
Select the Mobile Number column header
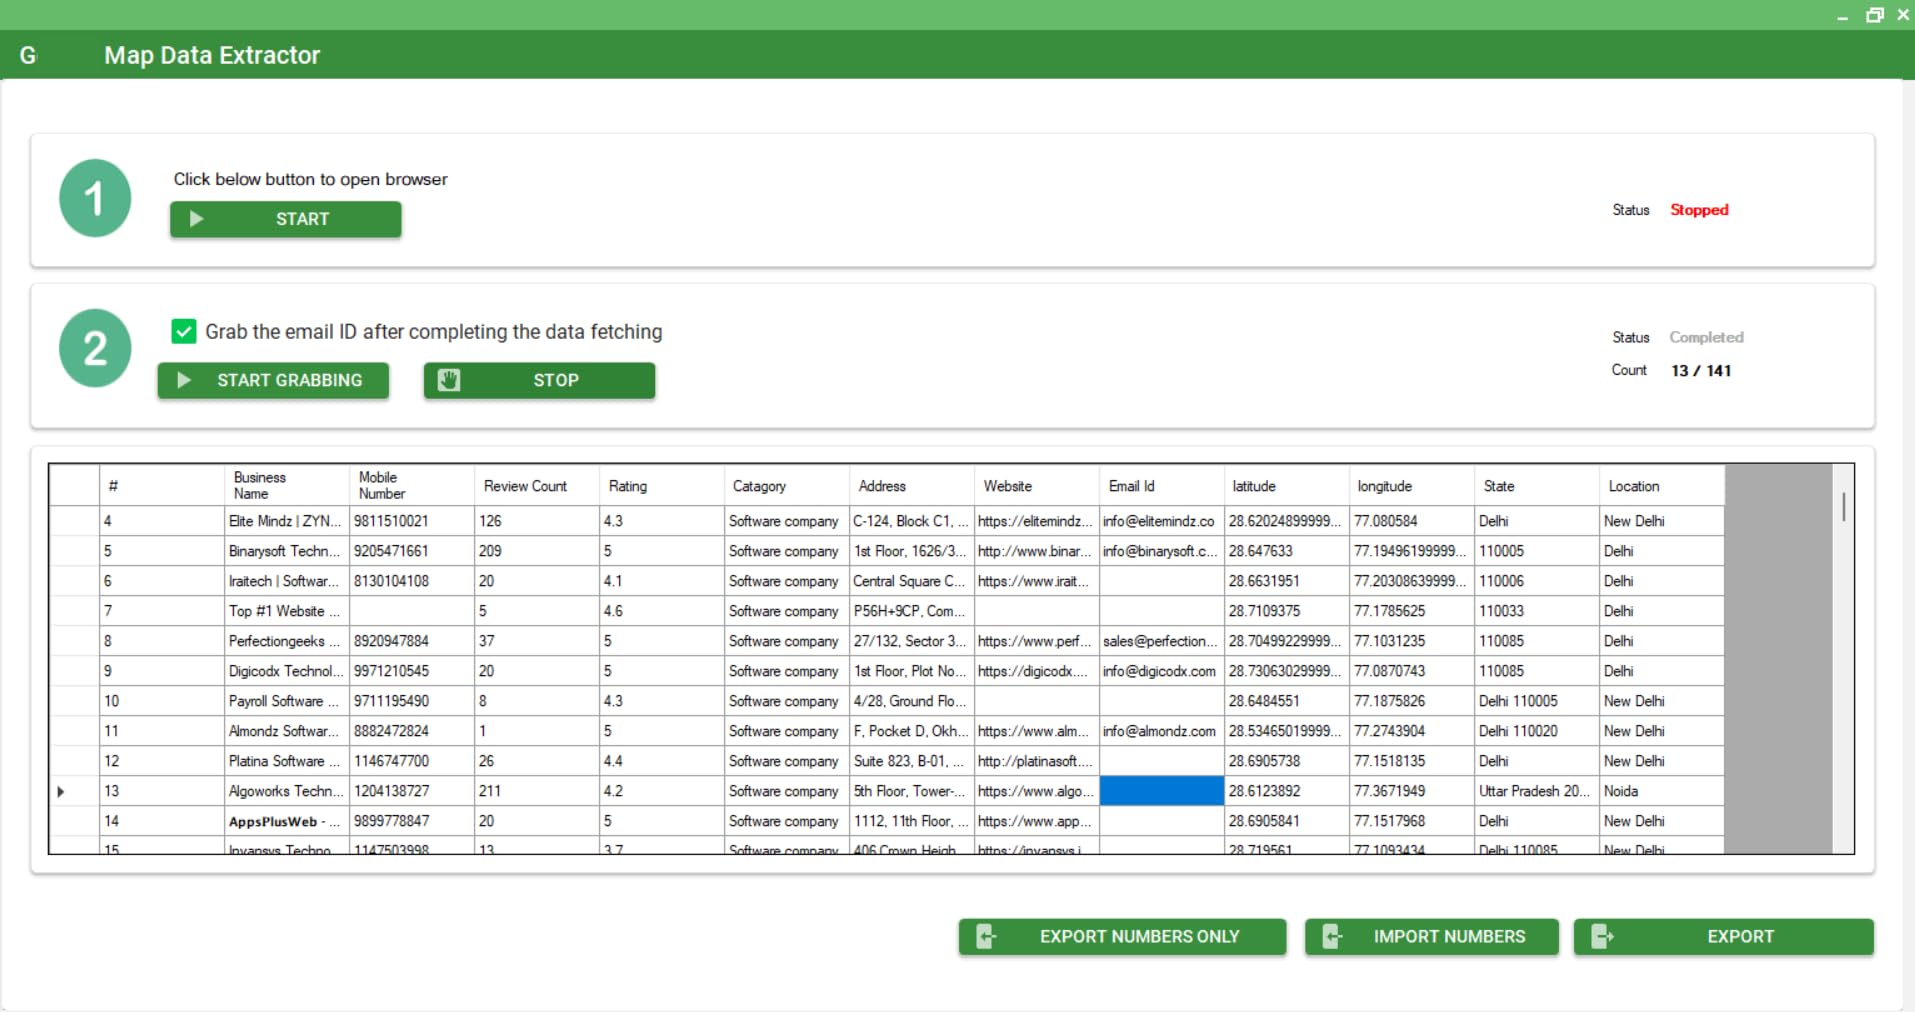click(412, 485)
